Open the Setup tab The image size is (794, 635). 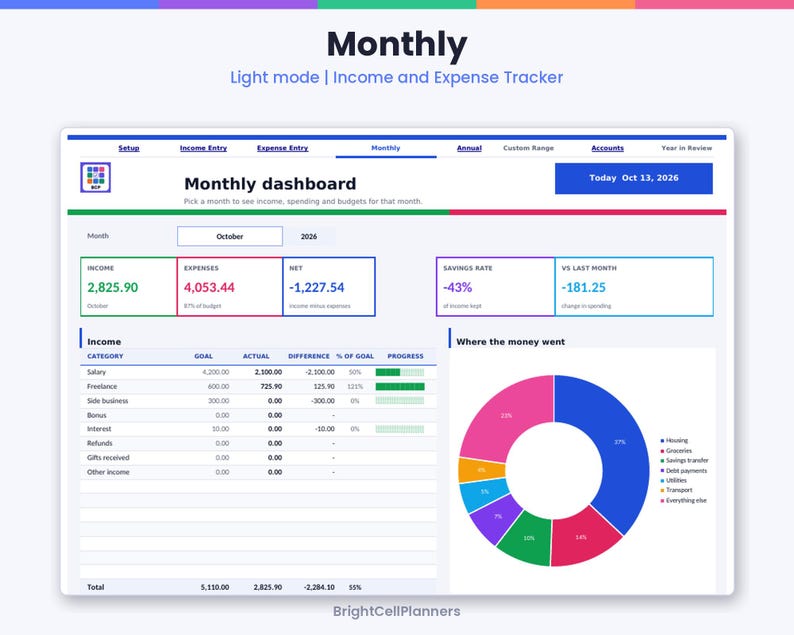(129, 148)
